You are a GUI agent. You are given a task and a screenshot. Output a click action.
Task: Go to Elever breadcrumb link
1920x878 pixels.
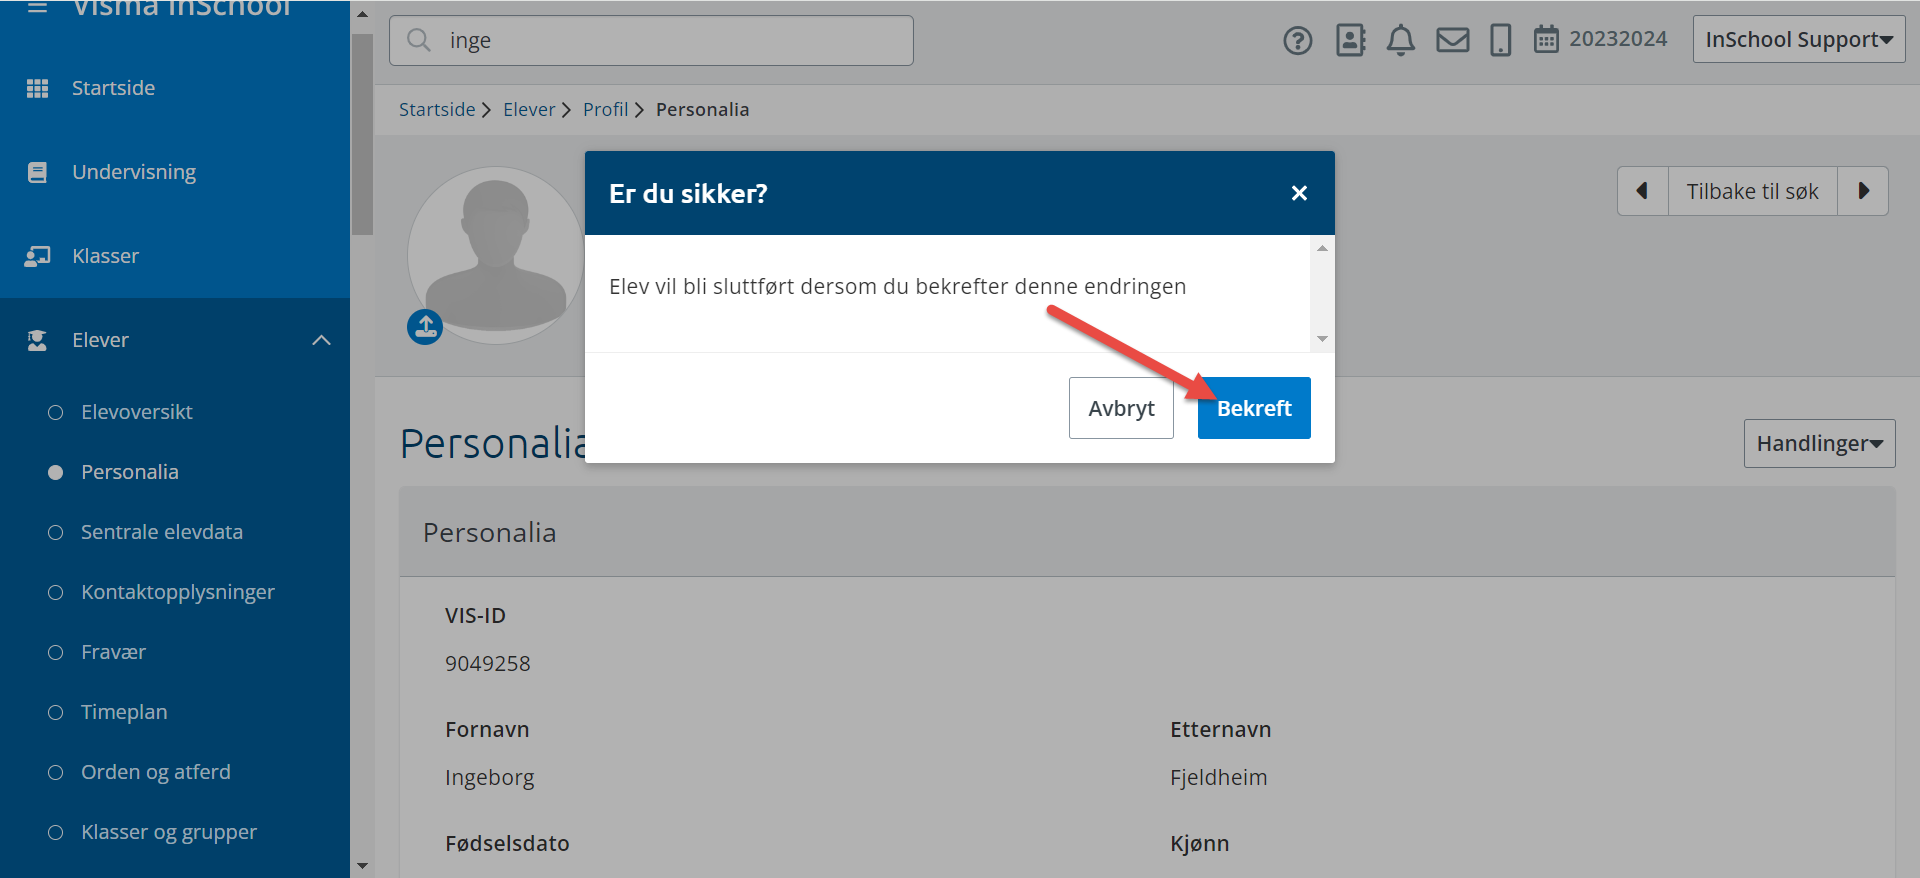pos(529,109)
